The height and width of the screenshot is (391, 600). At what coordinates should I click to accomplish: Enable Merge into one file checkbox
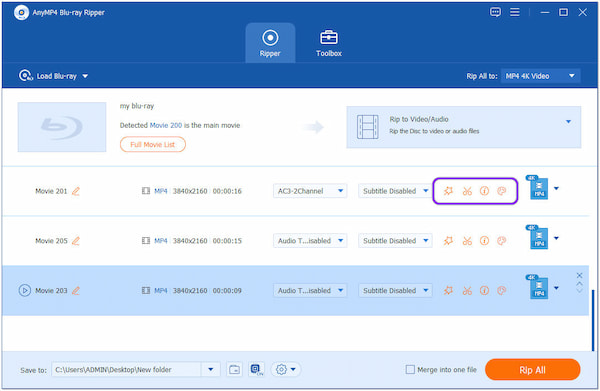coord(410,370)
